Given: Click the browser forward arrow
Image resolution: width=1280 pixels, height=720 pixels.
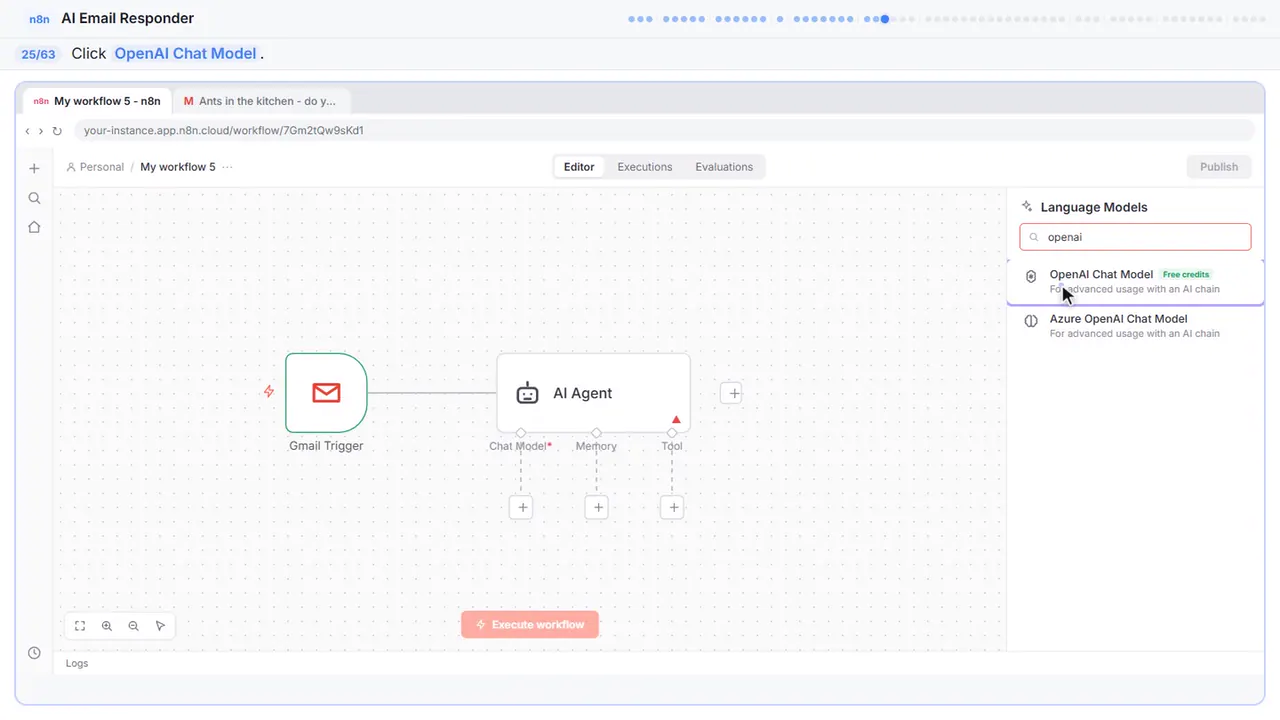Looking at the screenshot, I should pyautogui.click(x=41, y=131).
